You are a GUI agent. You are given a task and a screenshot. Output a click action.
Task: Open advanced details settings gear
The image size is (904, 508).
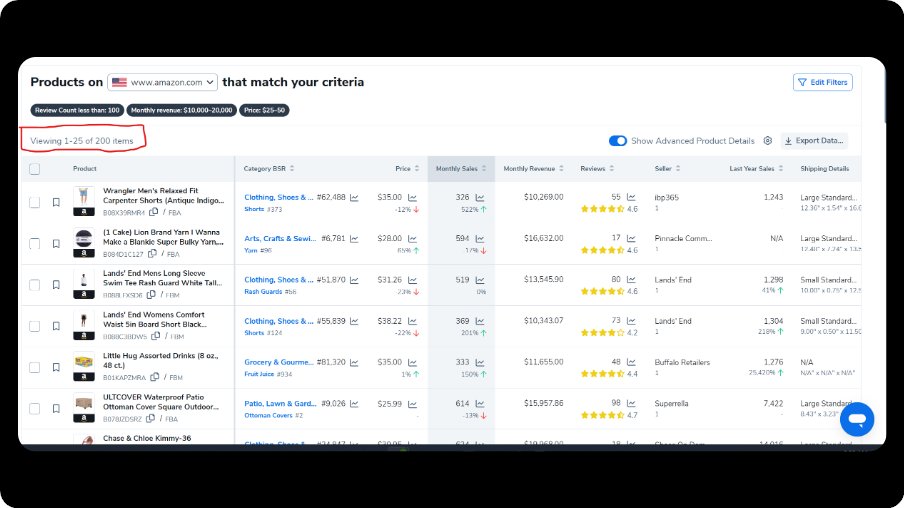768,141
